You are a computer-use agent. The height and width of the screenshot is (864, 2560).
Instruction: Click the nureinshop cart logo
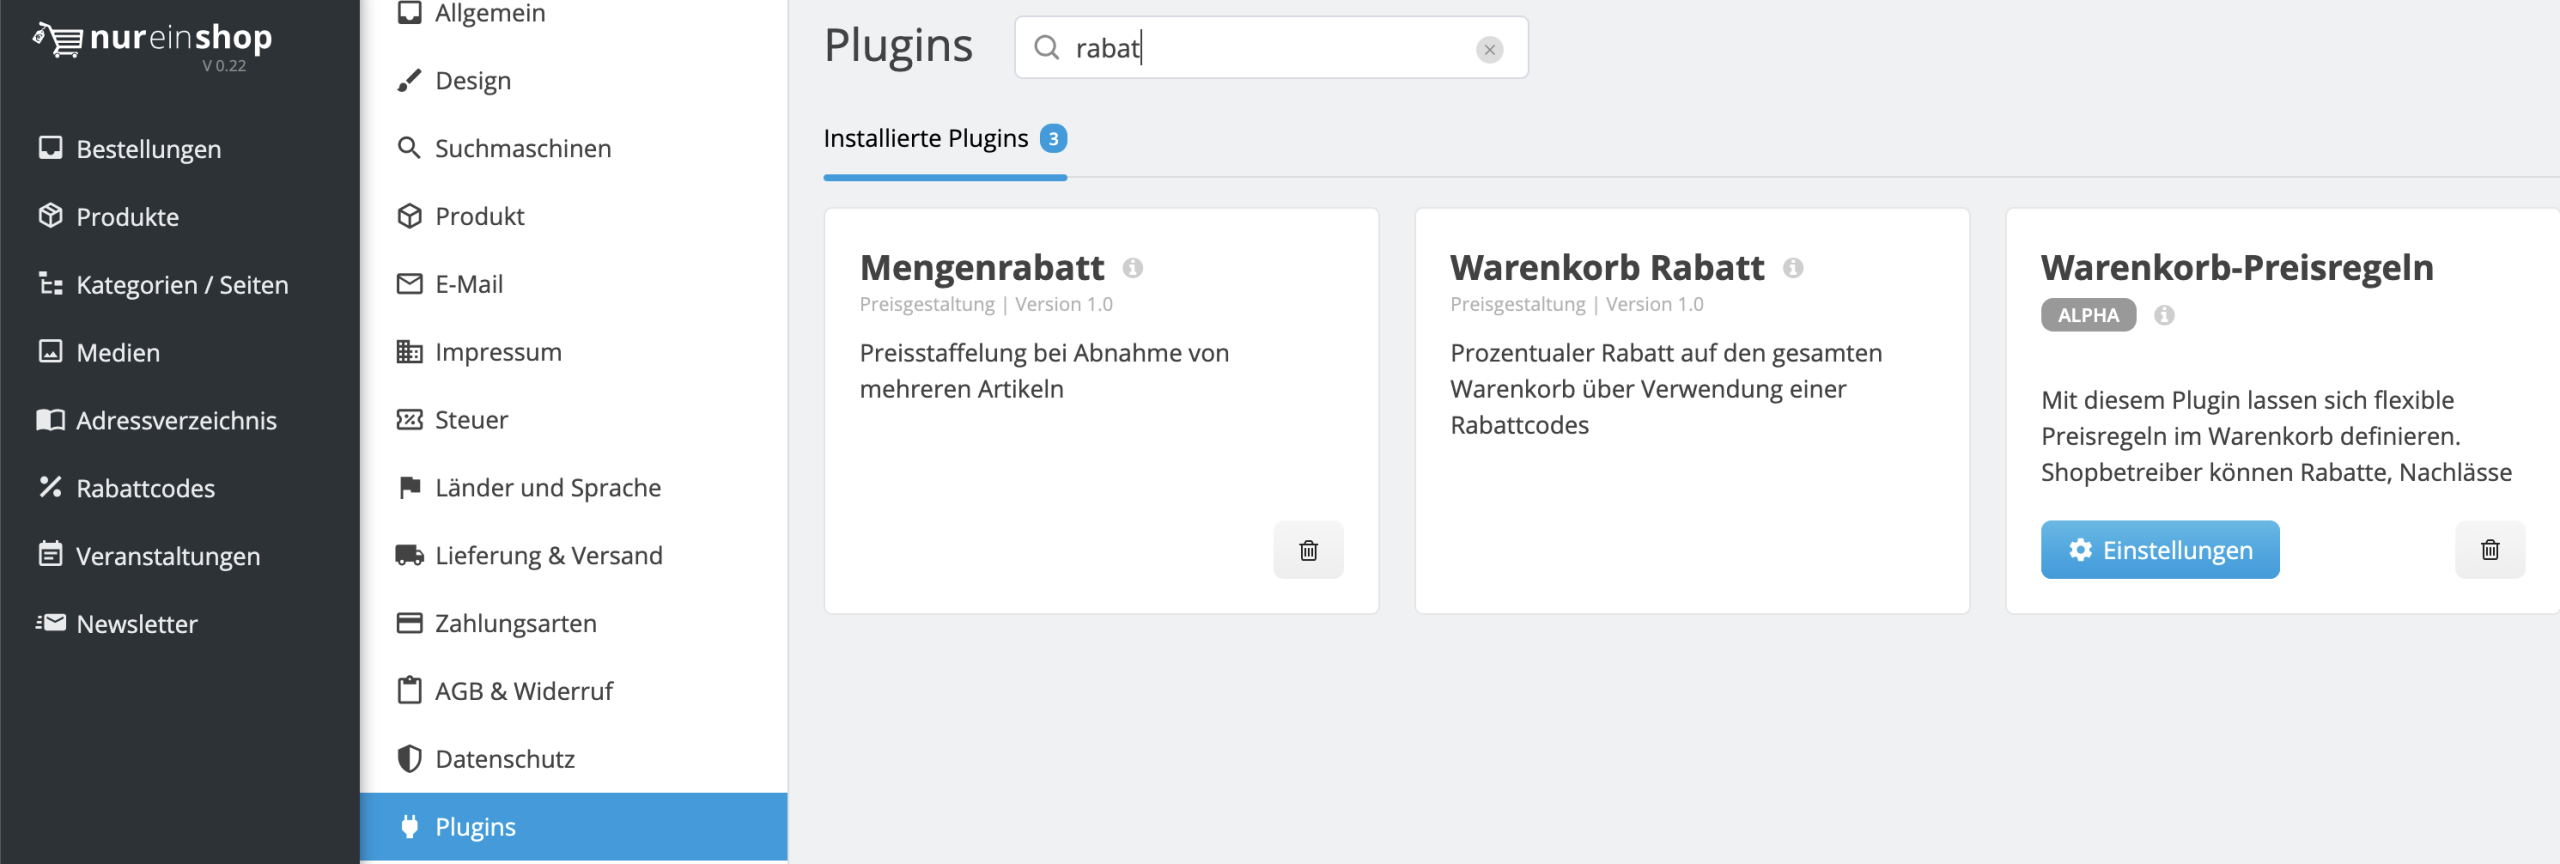coord(58,40)
